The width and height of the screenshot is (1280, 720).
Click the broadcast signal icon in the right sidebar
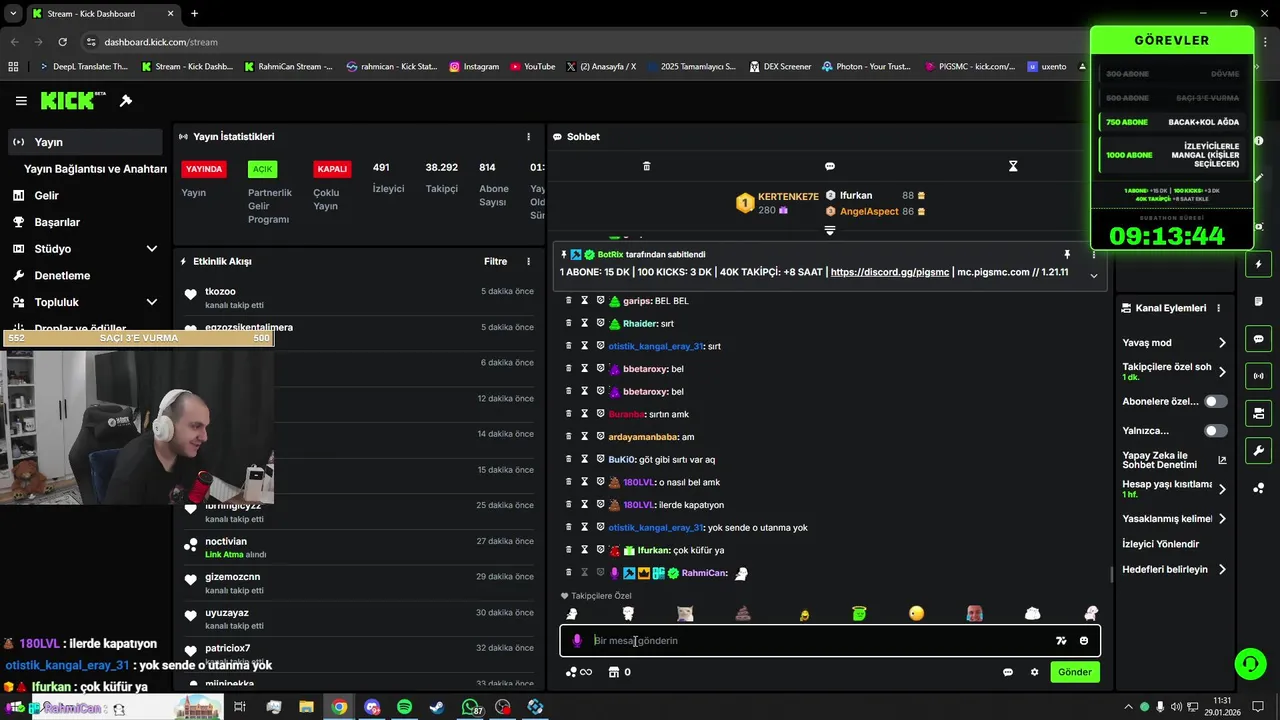(1259, 376)
